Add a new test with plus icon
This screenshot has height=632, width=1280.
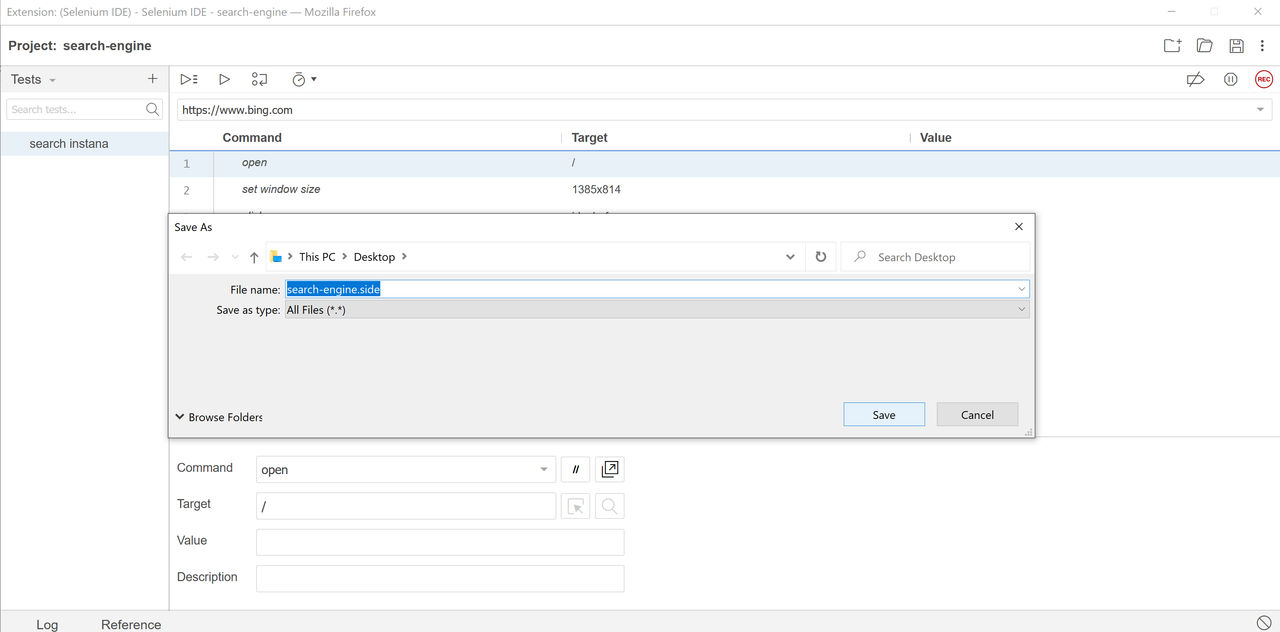(x=153, y=78)
